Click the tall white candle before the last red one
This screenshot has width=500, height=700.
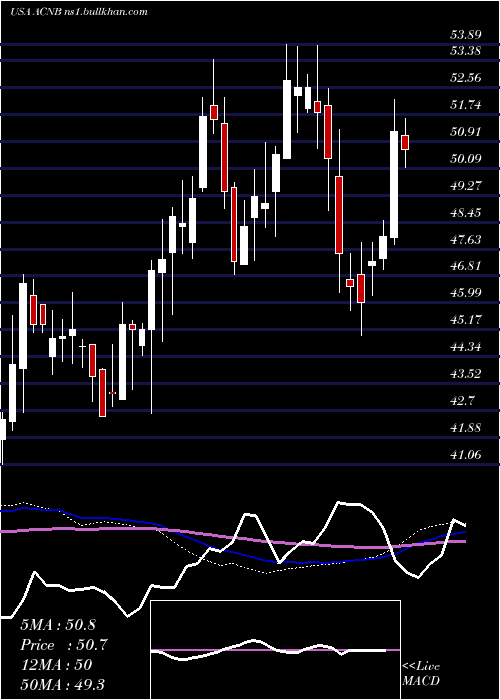tap(394, 184)
